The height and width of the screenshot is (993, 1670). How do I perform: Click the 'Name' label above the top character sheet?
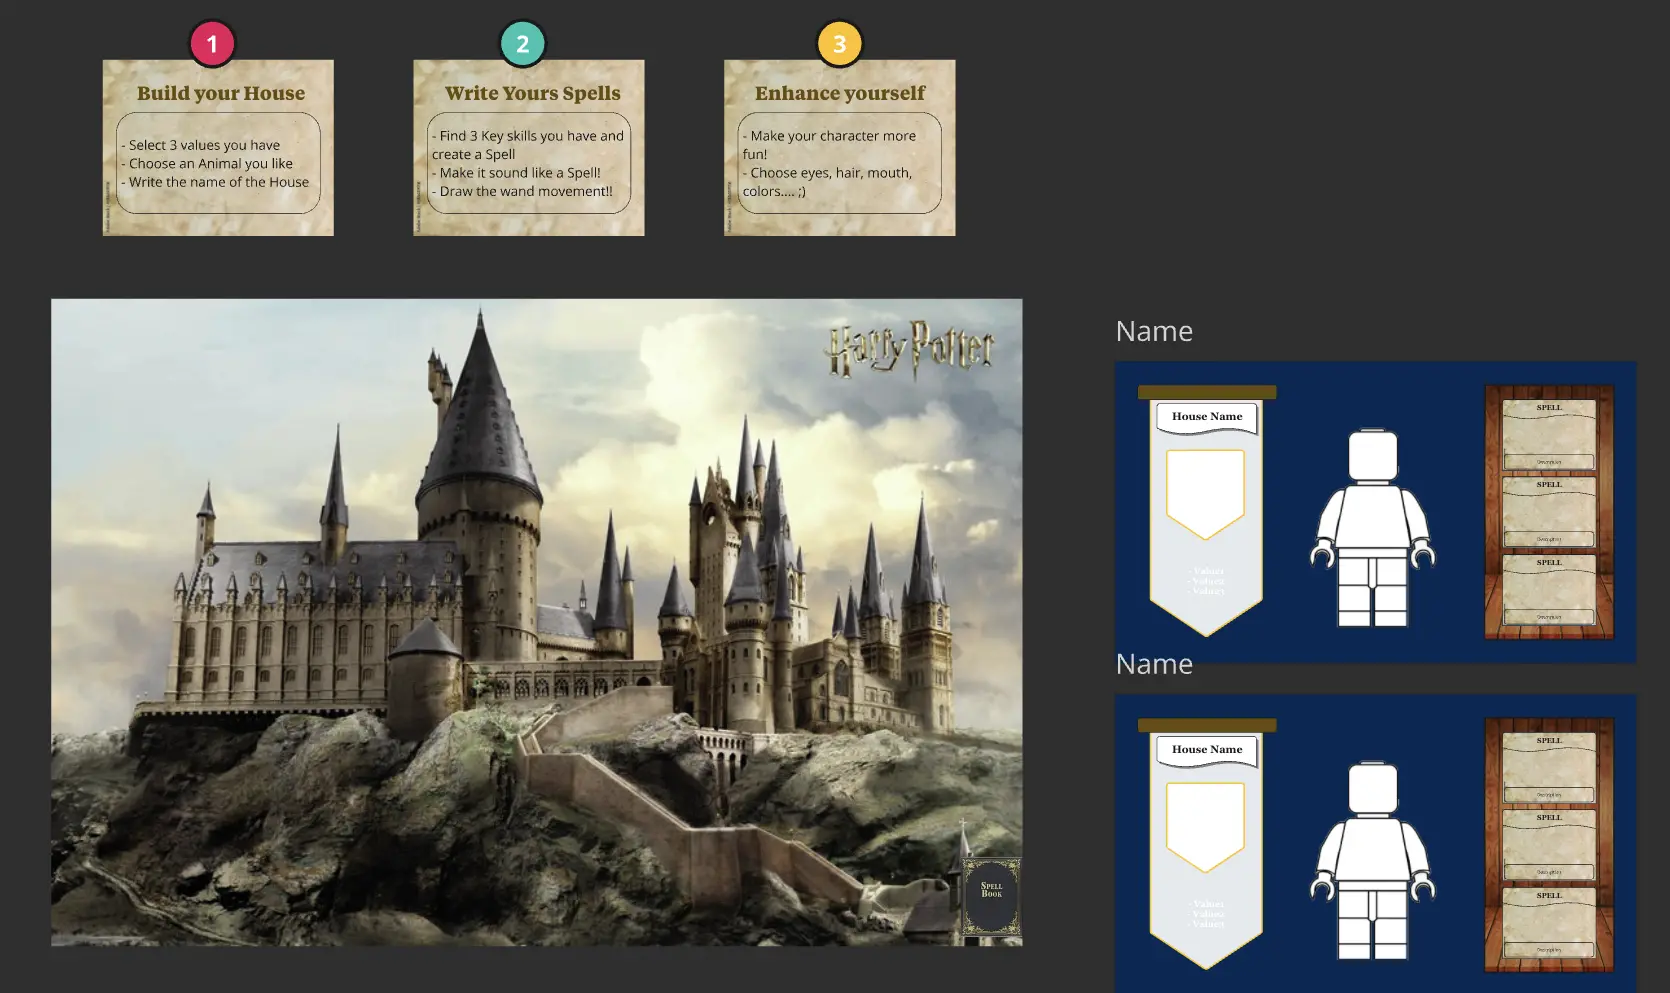pyautogui.click(x=1154, y=331)
